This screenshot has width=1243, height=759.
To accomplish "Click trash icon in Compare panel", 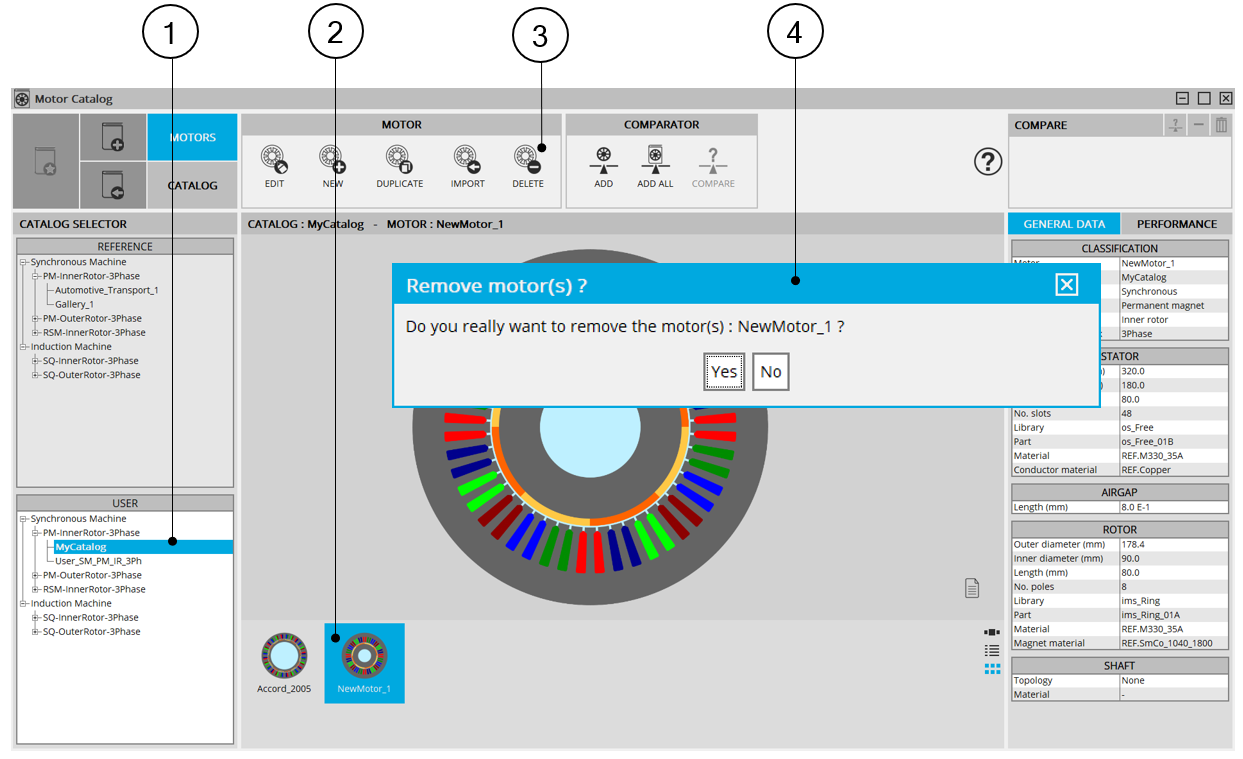I will point(1221,125).
